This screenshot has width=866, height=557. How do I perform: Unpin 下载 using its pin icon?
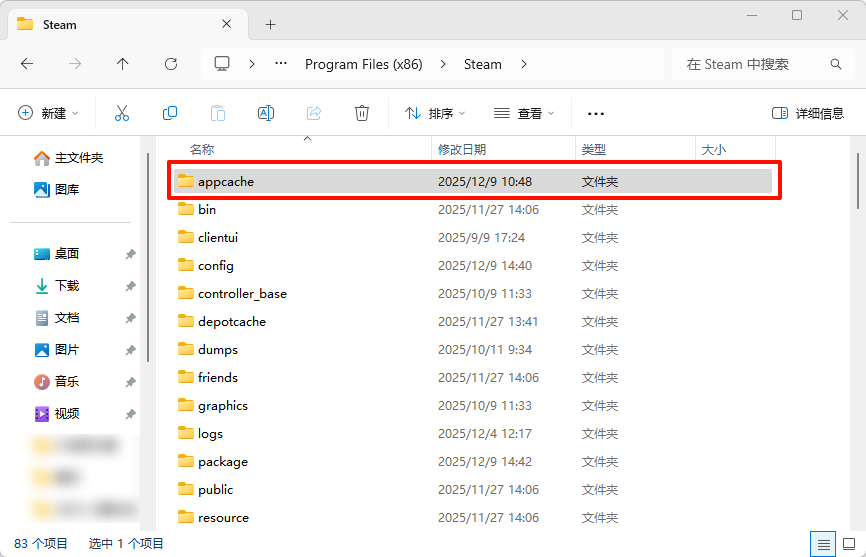130,287
